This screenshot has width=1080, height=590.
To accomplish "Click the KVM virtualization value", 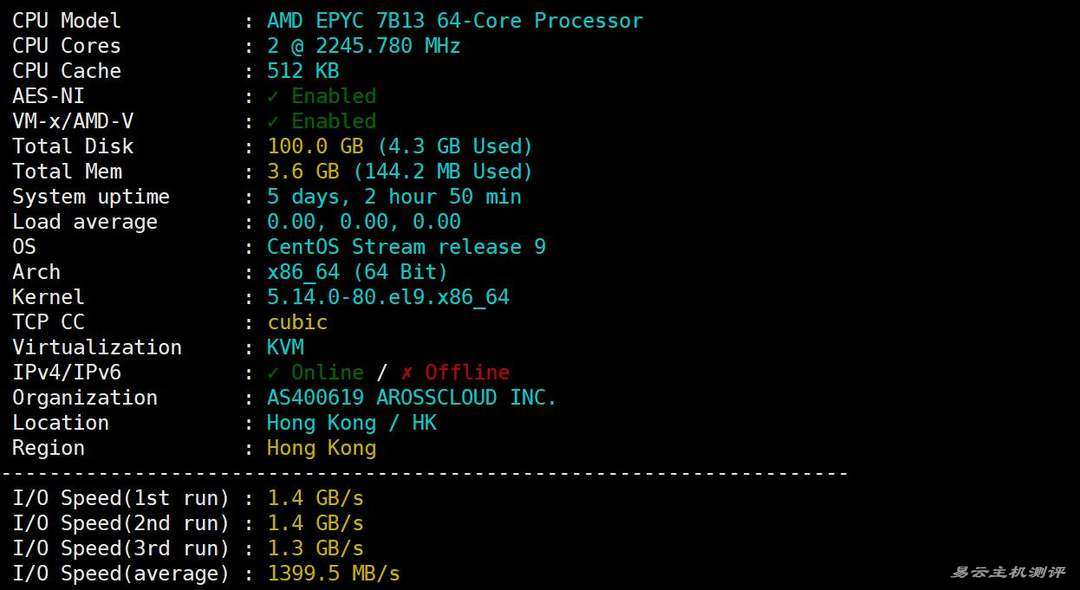I will tap(285, 347).
